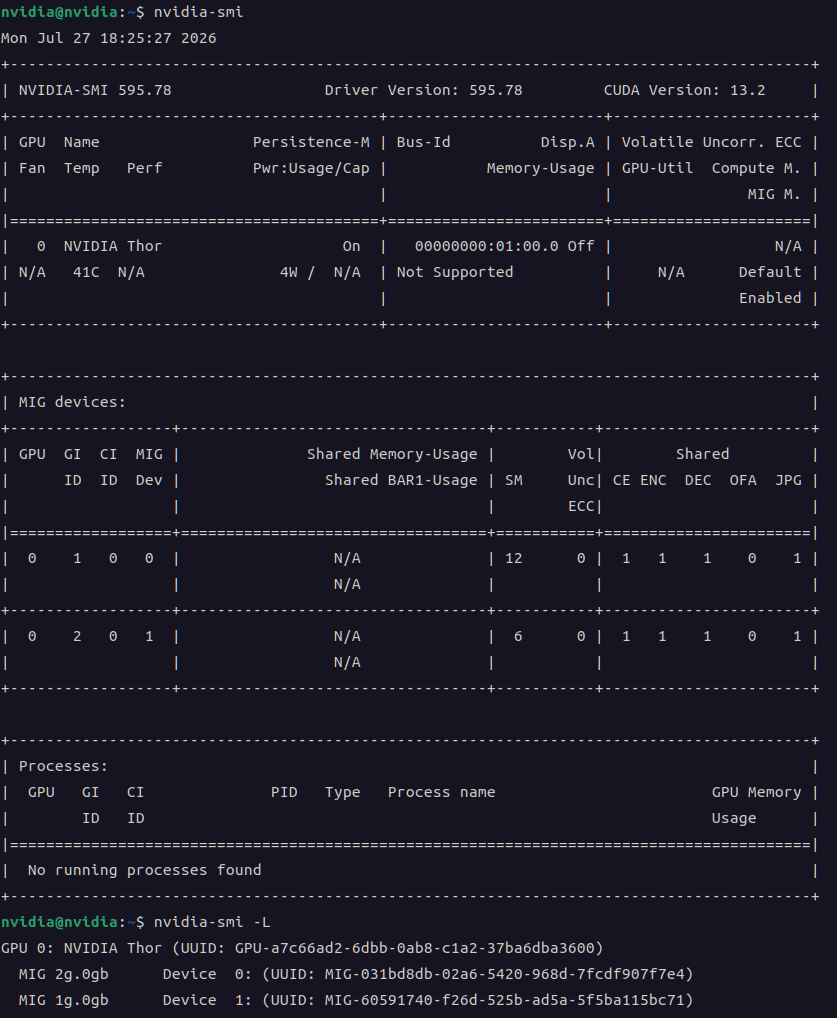This screenshot has height=1018, width=837.
Task: Click the 'OFA' column header
Action: pos(743,480)
